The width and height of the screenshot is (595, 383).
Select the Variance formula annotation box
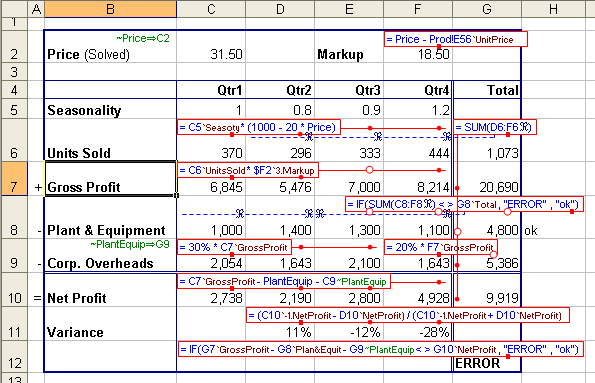coord(408,315)
